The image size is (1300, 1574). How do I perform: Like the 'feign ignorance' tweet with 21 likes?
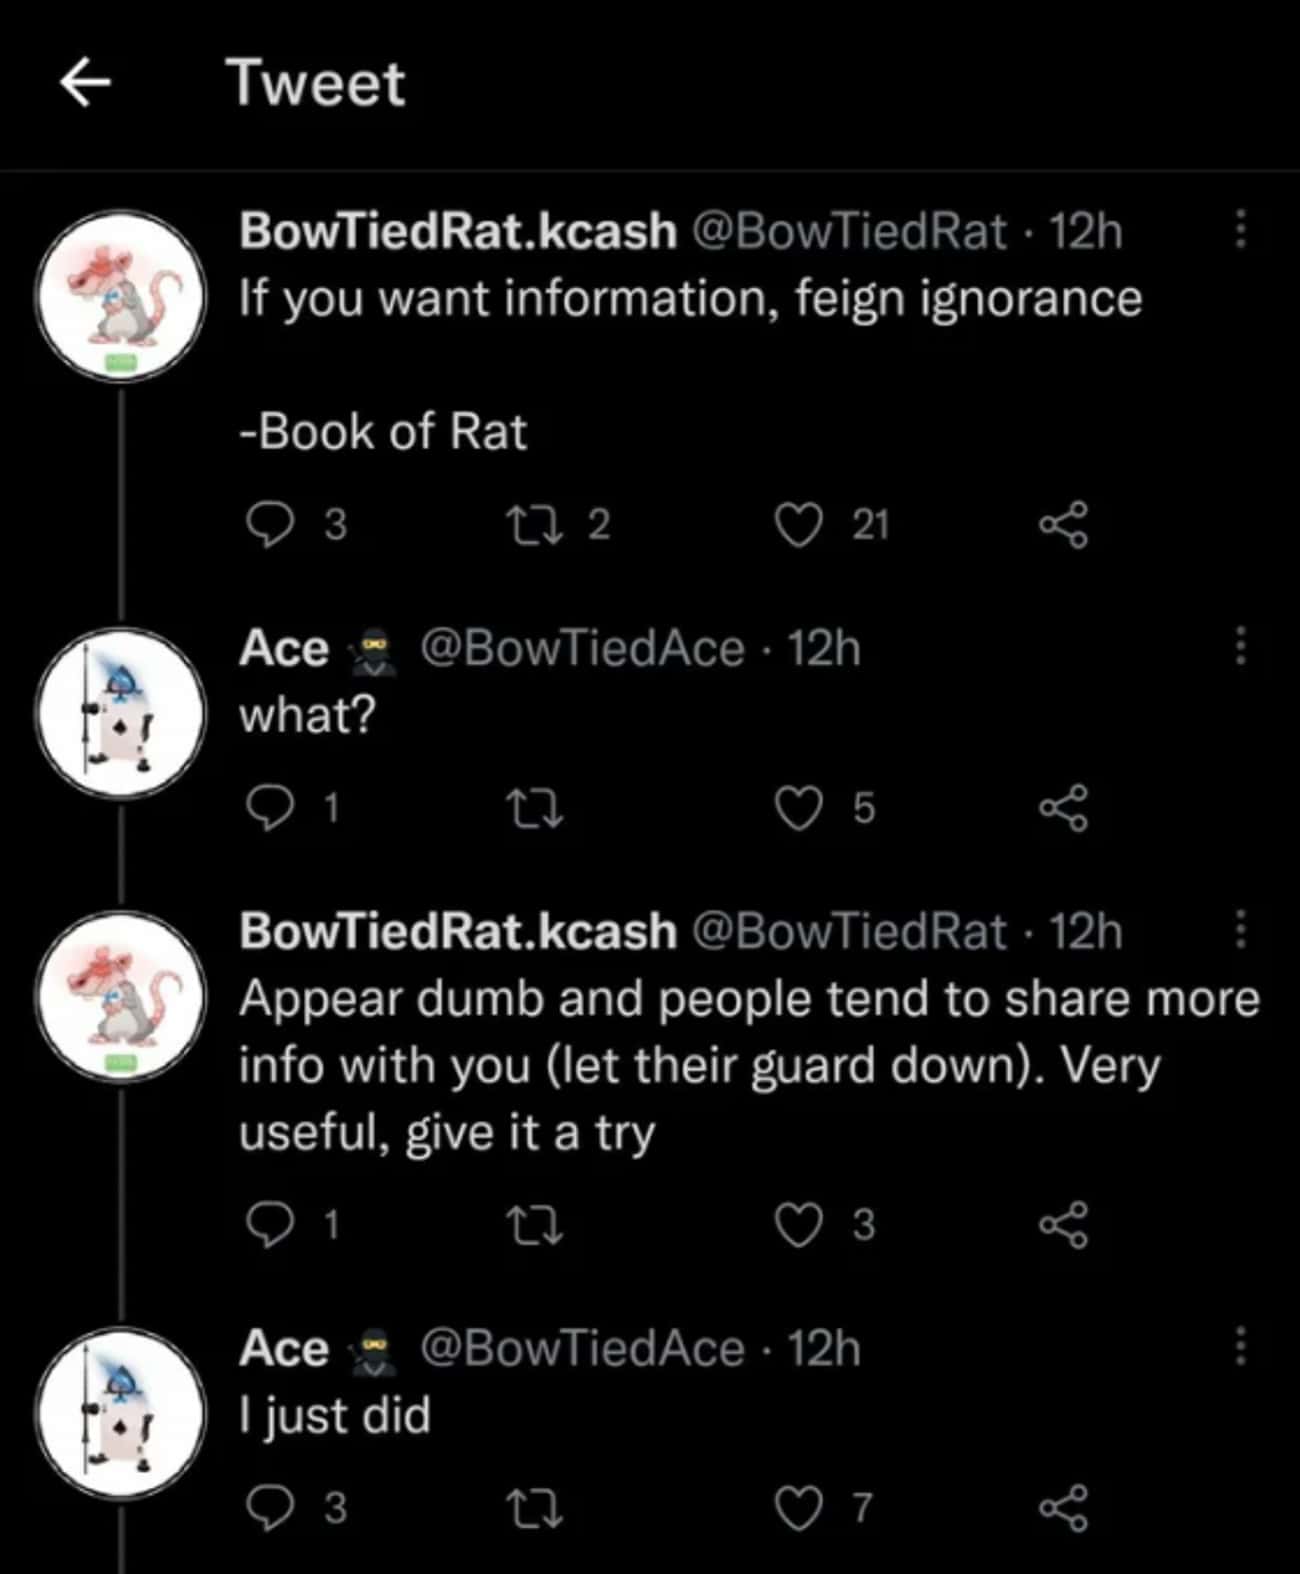tap(800, 524)
